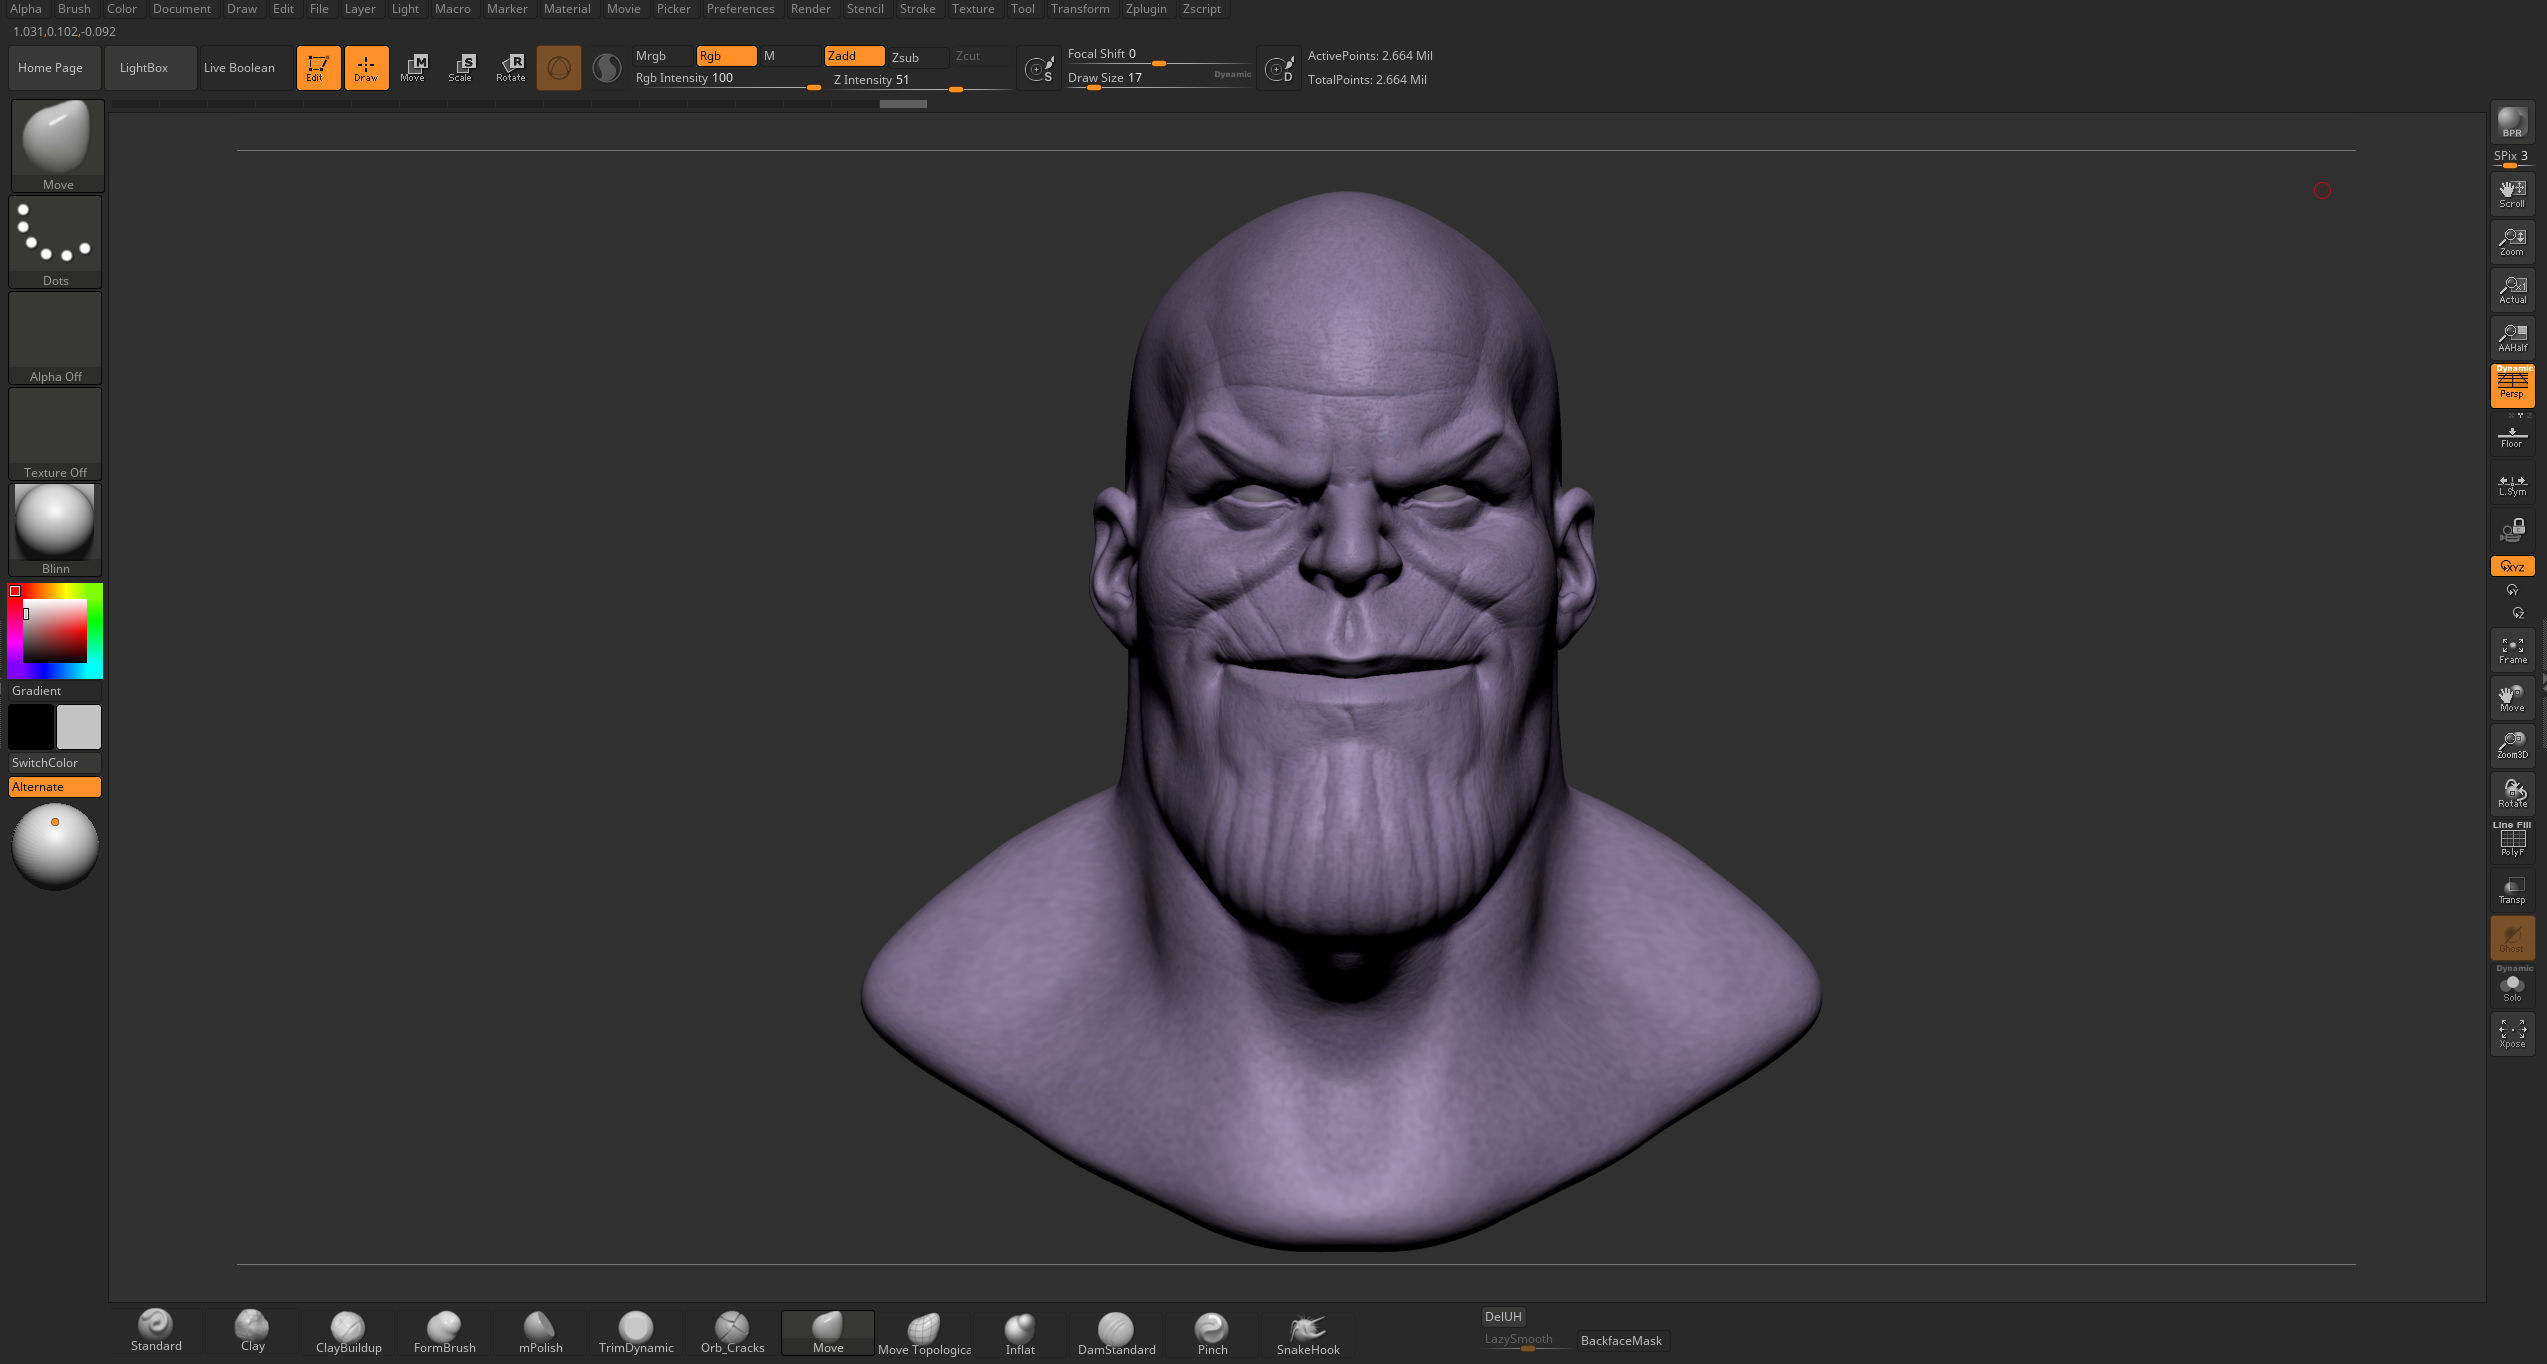Click the Zoom3D icon
Screen dimensions: 2547x1364
[2512, 745]
